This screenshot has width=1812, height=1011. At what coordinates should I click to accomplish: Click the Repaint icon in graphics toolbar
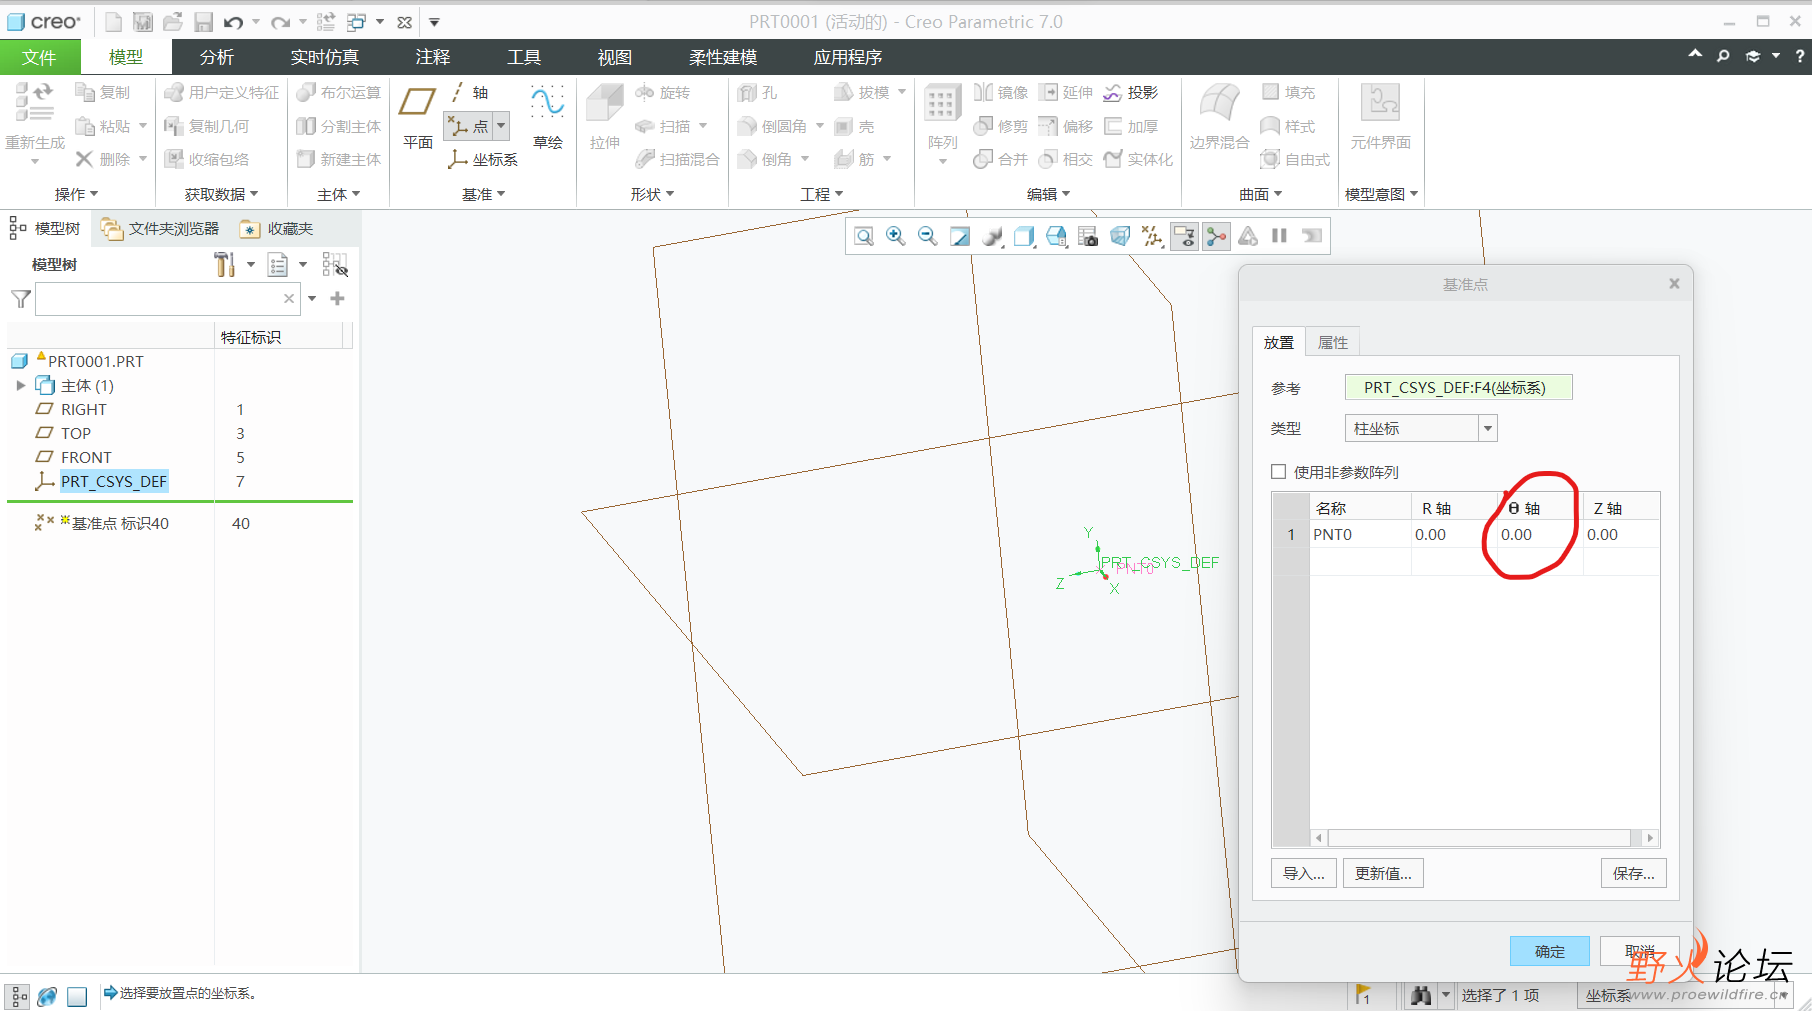pos(960,236)
